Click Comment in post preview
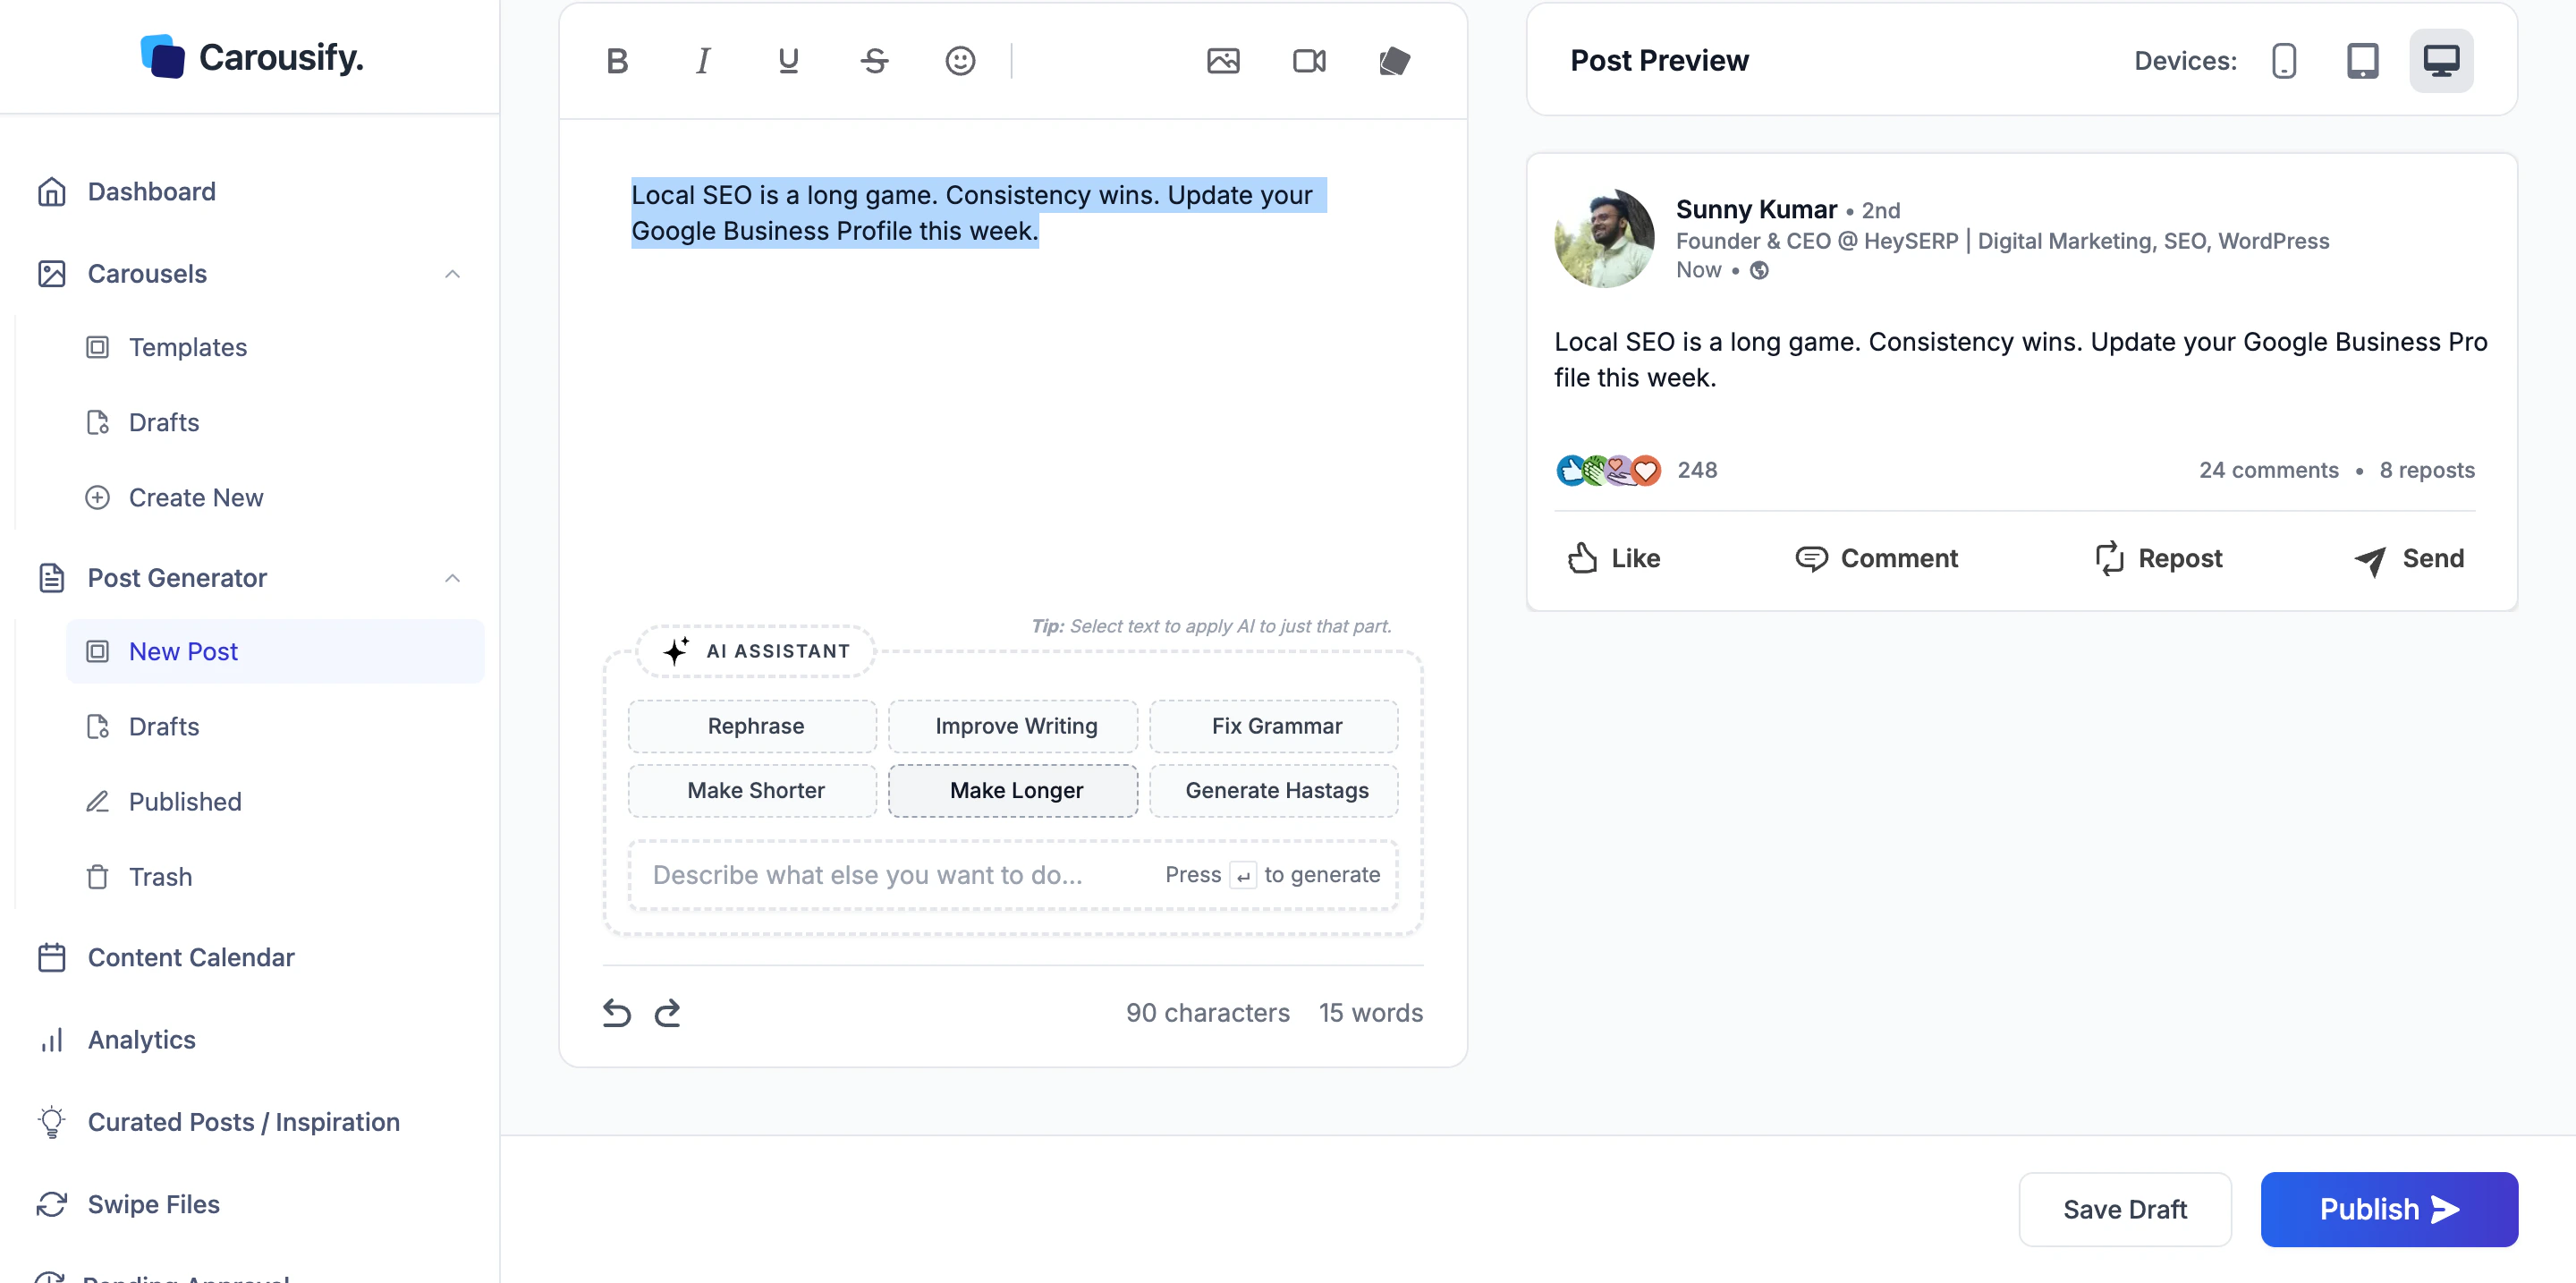 tap(1876, 558)
